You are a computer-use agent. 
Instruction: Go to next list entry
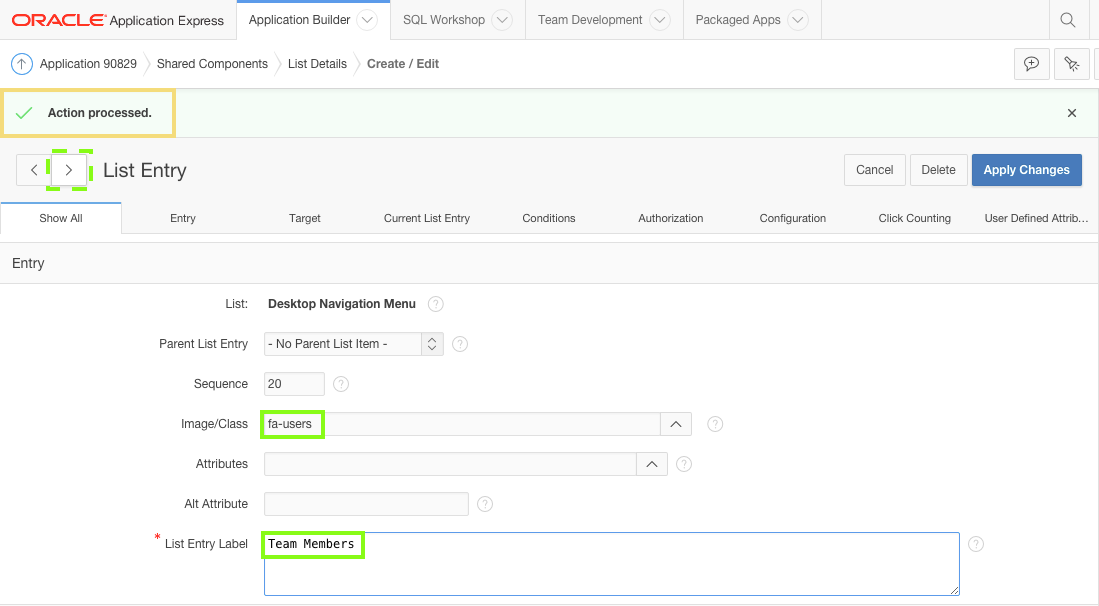click(68, 170)
